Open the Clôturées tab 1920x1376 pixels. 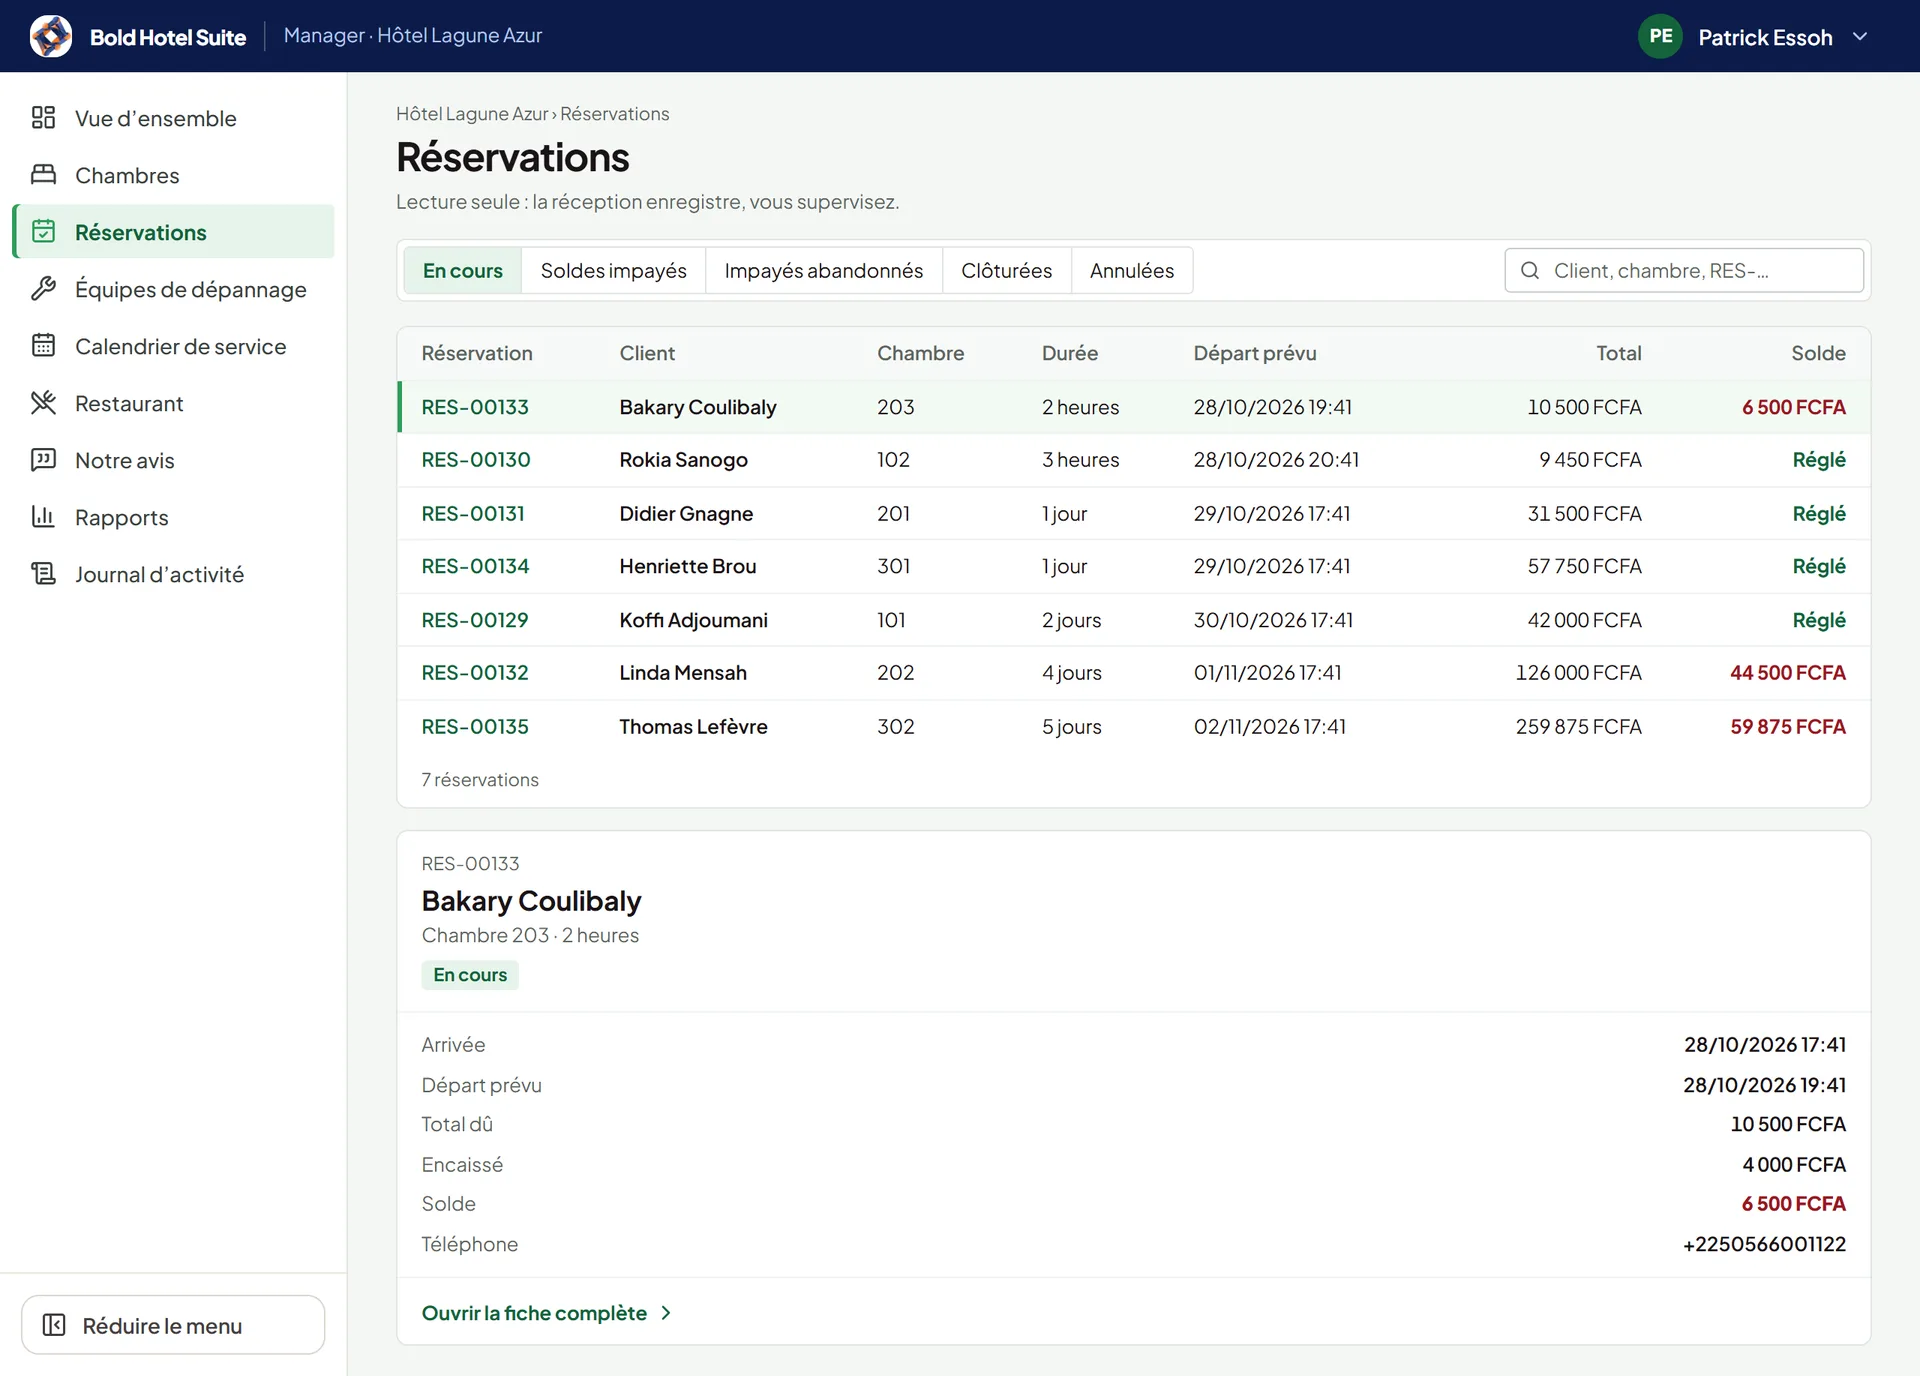(1006, 270)
